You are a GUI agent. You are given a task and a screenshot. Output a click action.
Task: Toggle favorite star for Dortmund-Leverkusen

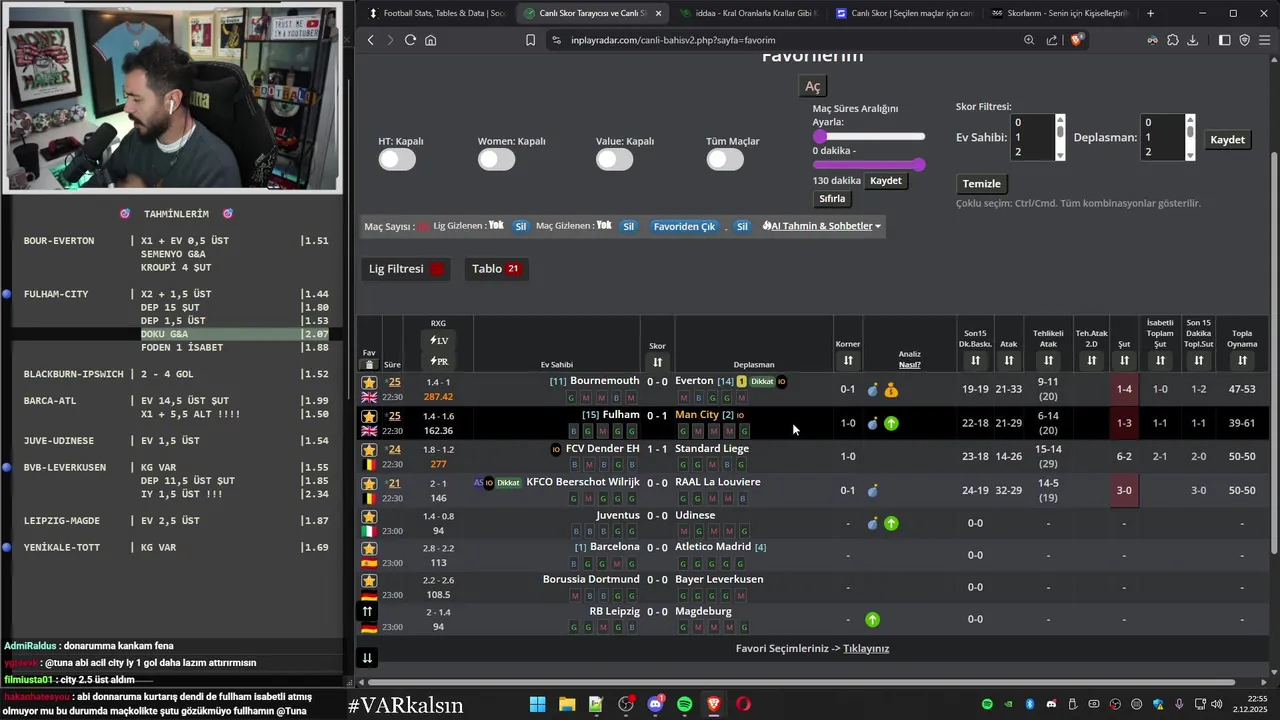369,581
